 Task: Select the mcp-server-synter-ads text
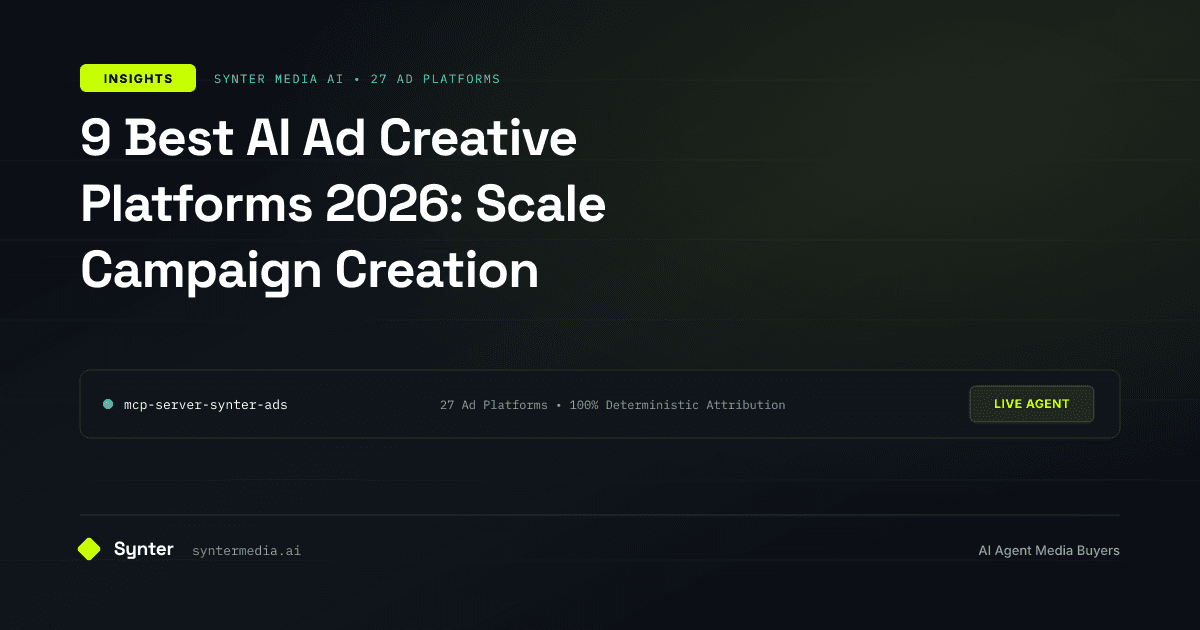click(x=205, y=405)
